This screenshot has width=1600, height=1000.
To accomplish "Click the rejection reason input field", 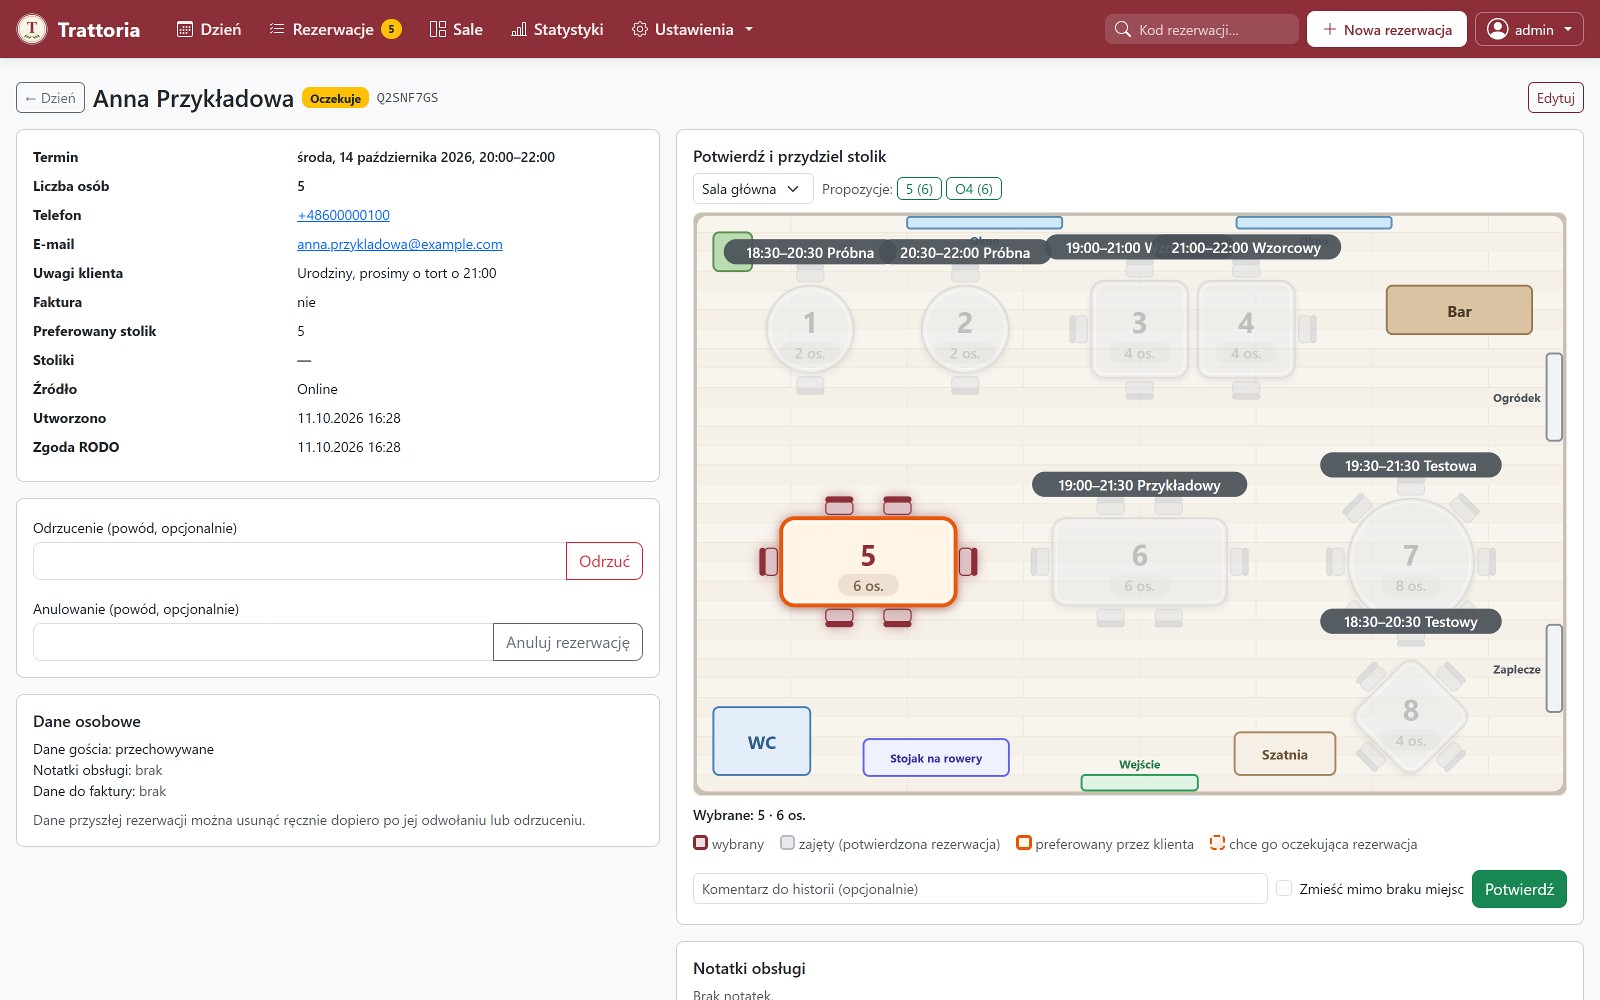I will click(300, 561).
